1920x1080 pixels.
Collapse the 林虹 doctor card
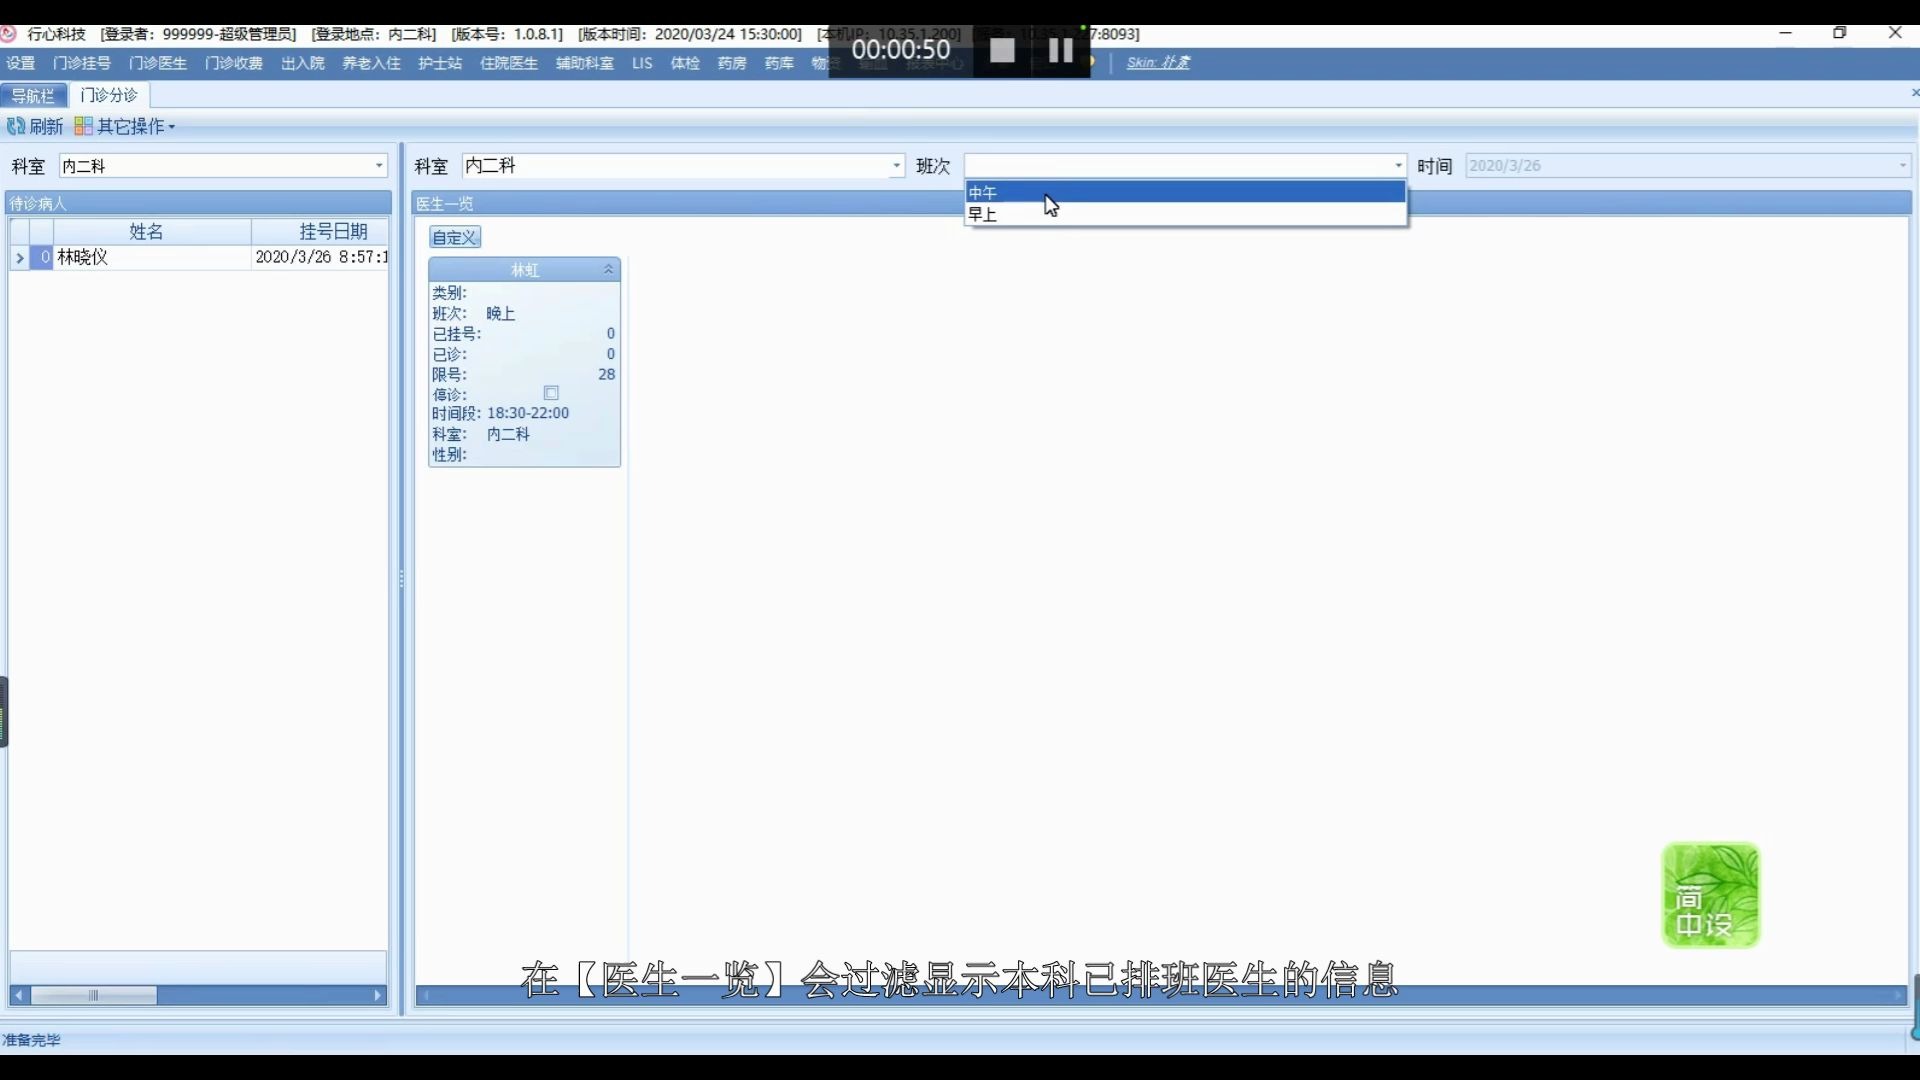point(608,270)
